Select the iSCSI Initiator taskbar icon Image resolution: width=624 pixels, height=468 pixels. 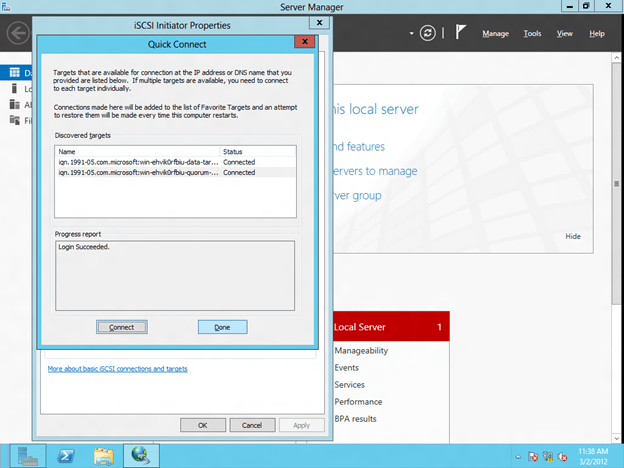coord(141,456)
